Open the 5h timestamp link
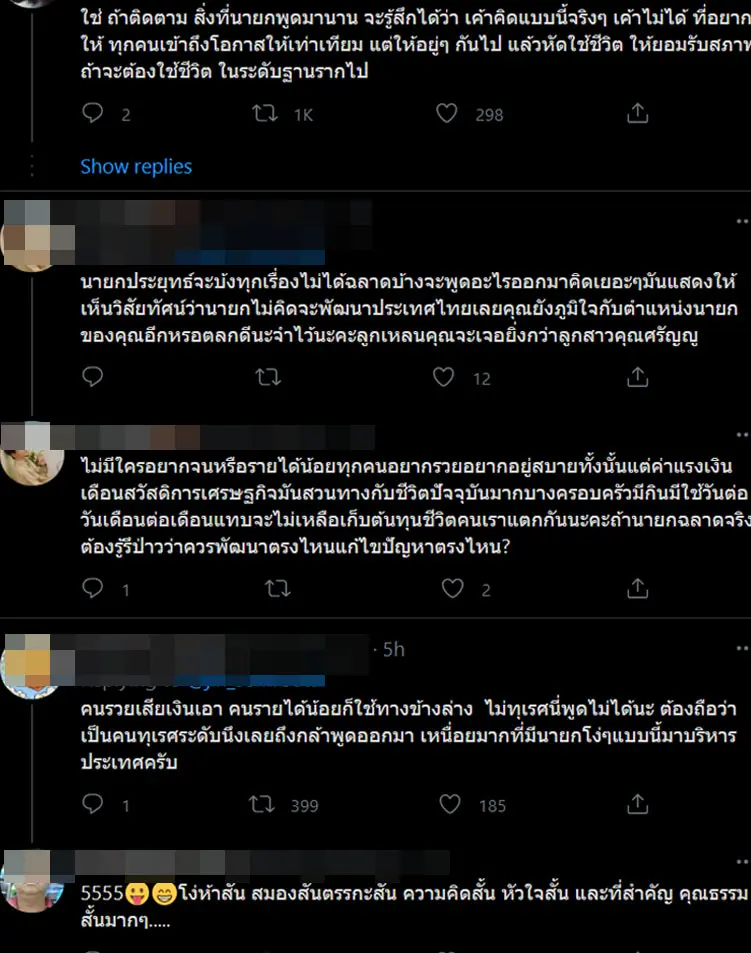 pyautogui.click(x=393, y=650)
